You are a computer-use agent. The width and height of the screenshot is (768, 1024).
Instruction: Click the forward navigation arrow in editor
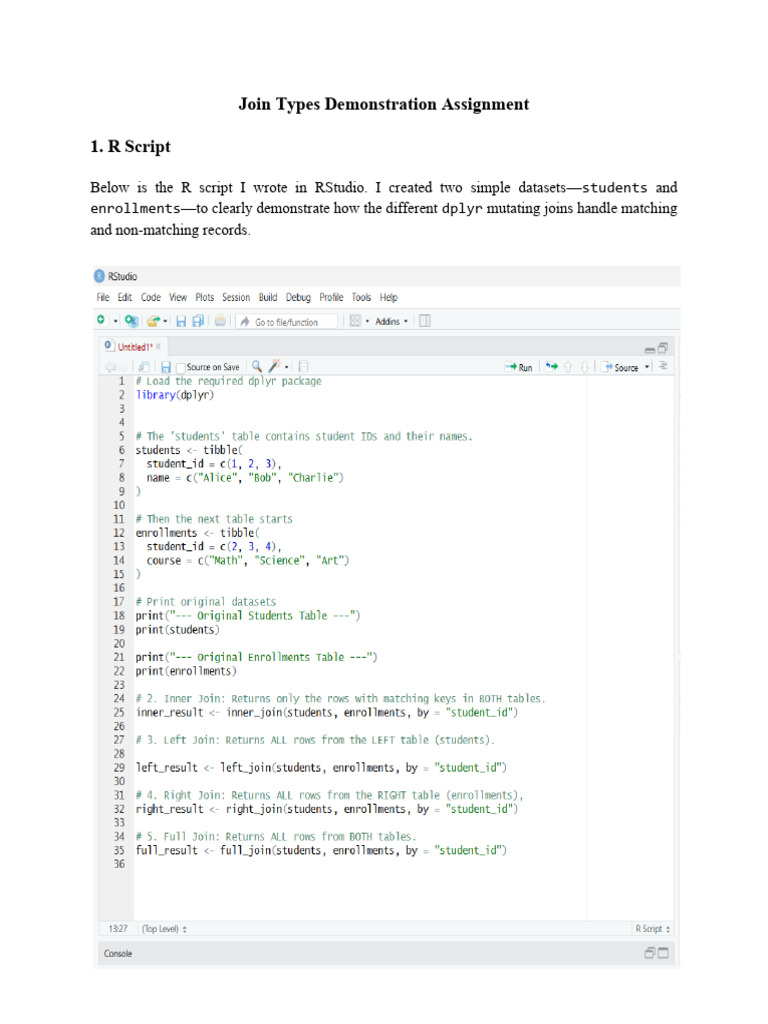[122, 367]
